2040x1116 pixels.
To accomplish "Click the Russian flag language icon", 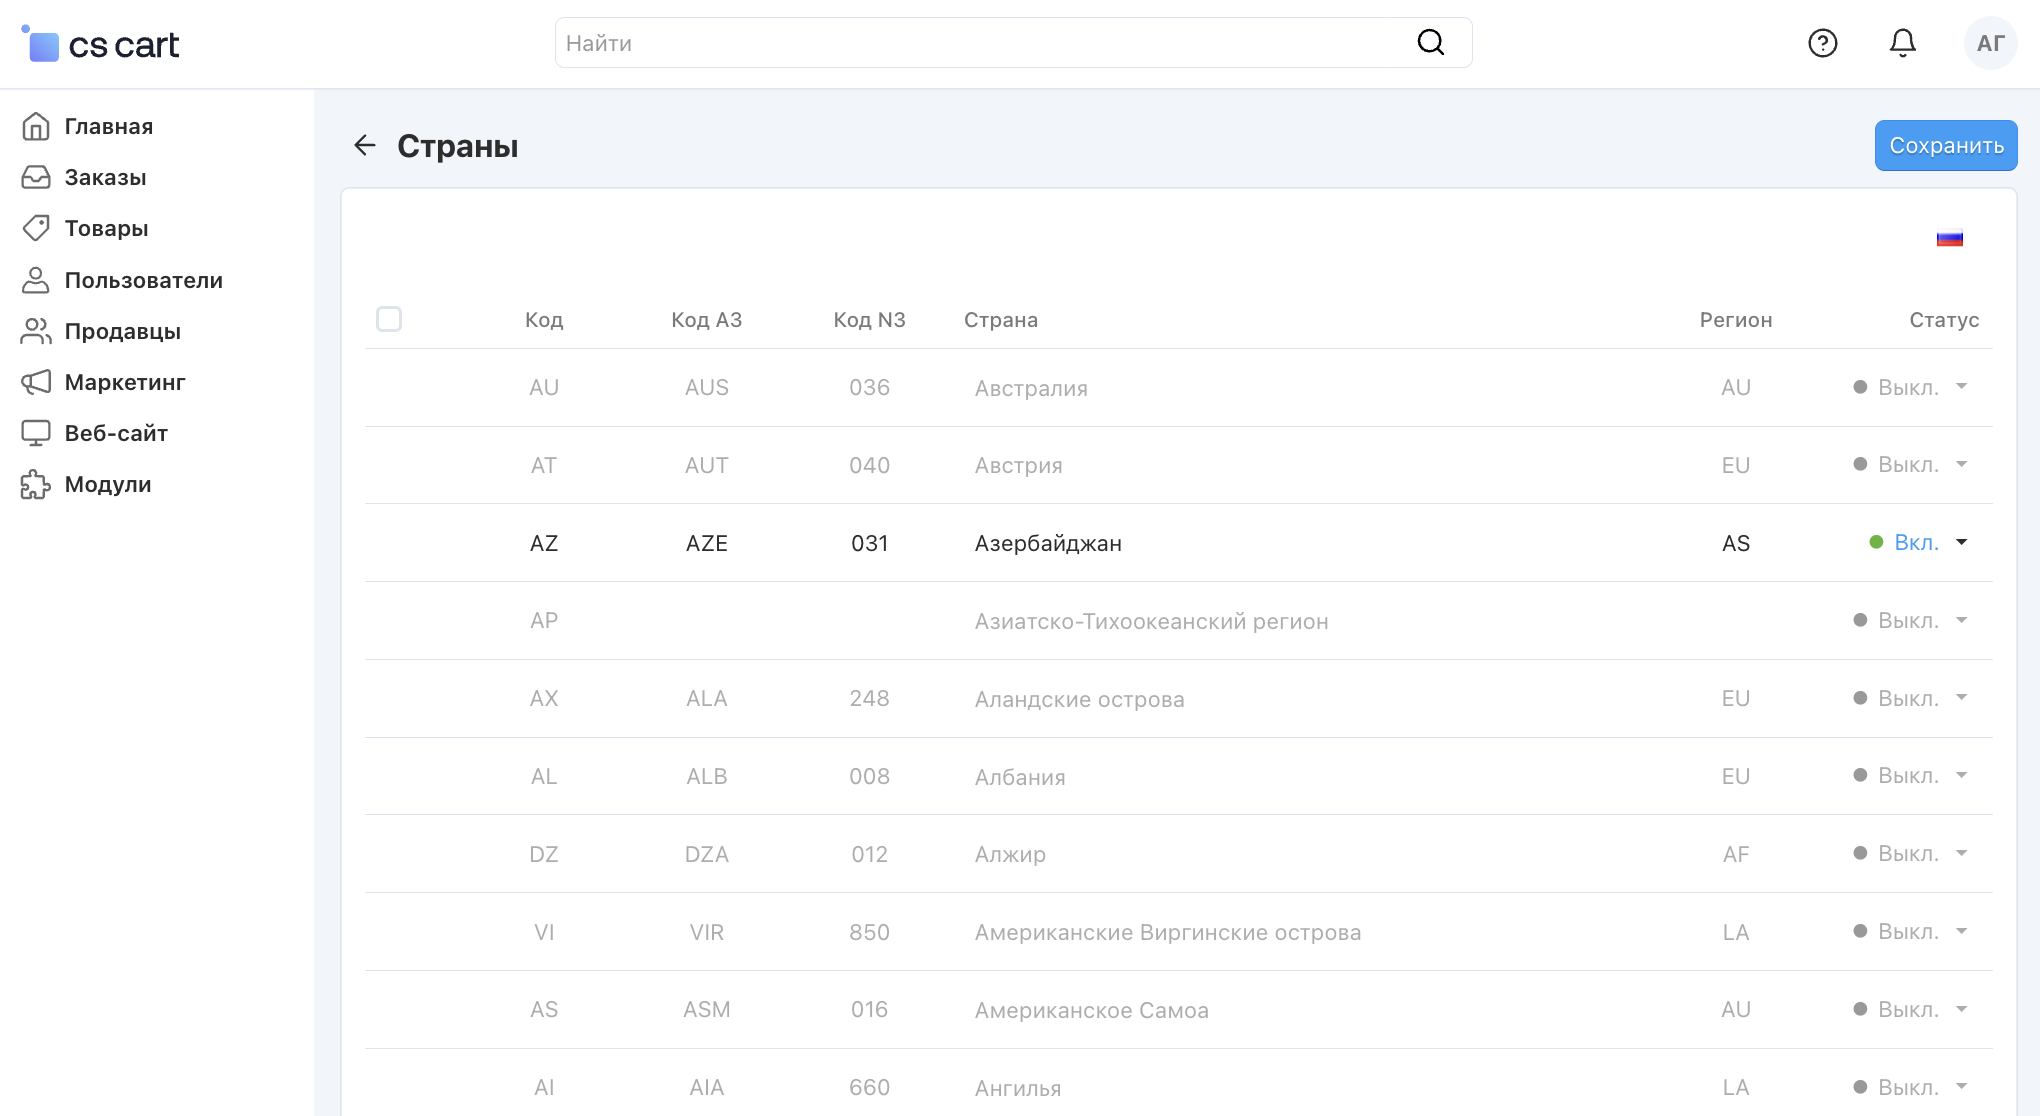I will tap(1949, 239).
